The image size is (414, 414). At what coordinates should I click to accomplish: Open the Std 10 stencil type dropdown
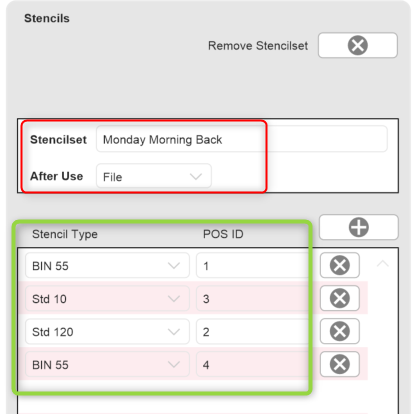click(x=107, y=298)
